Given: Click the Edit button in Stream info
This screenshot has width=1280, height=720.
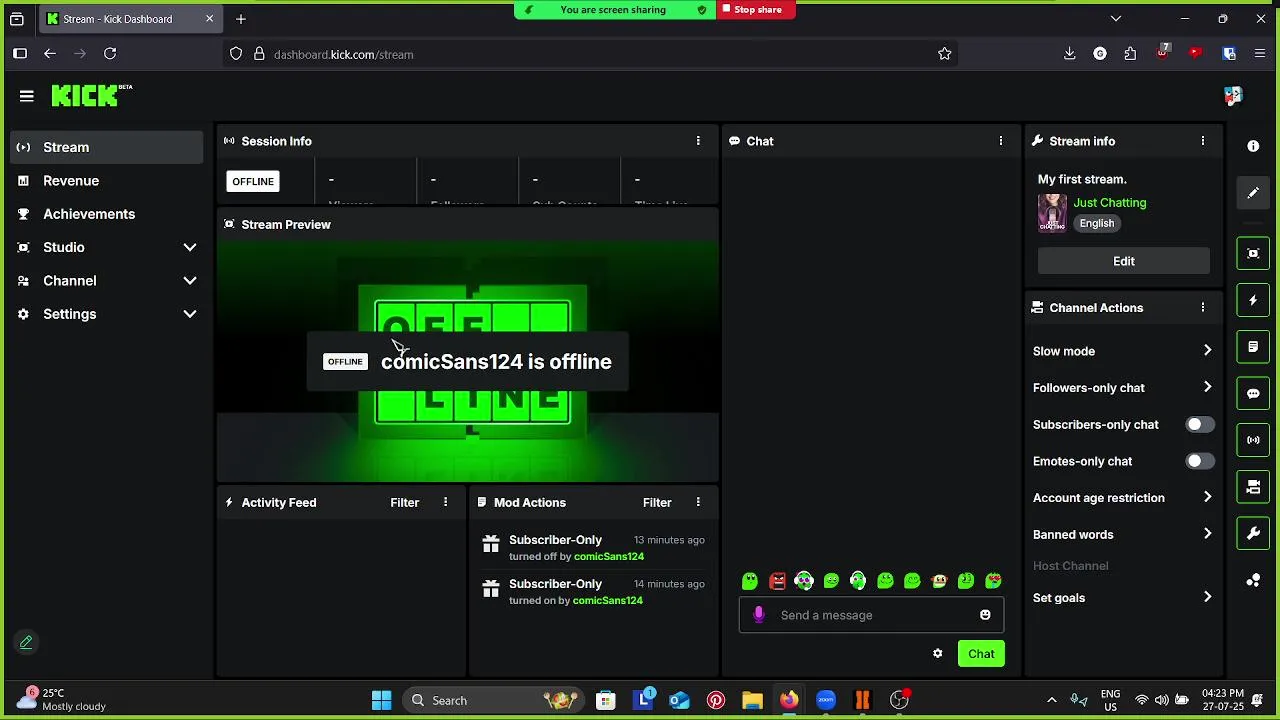Looking at the screenshot, I should click(1124, 261).
